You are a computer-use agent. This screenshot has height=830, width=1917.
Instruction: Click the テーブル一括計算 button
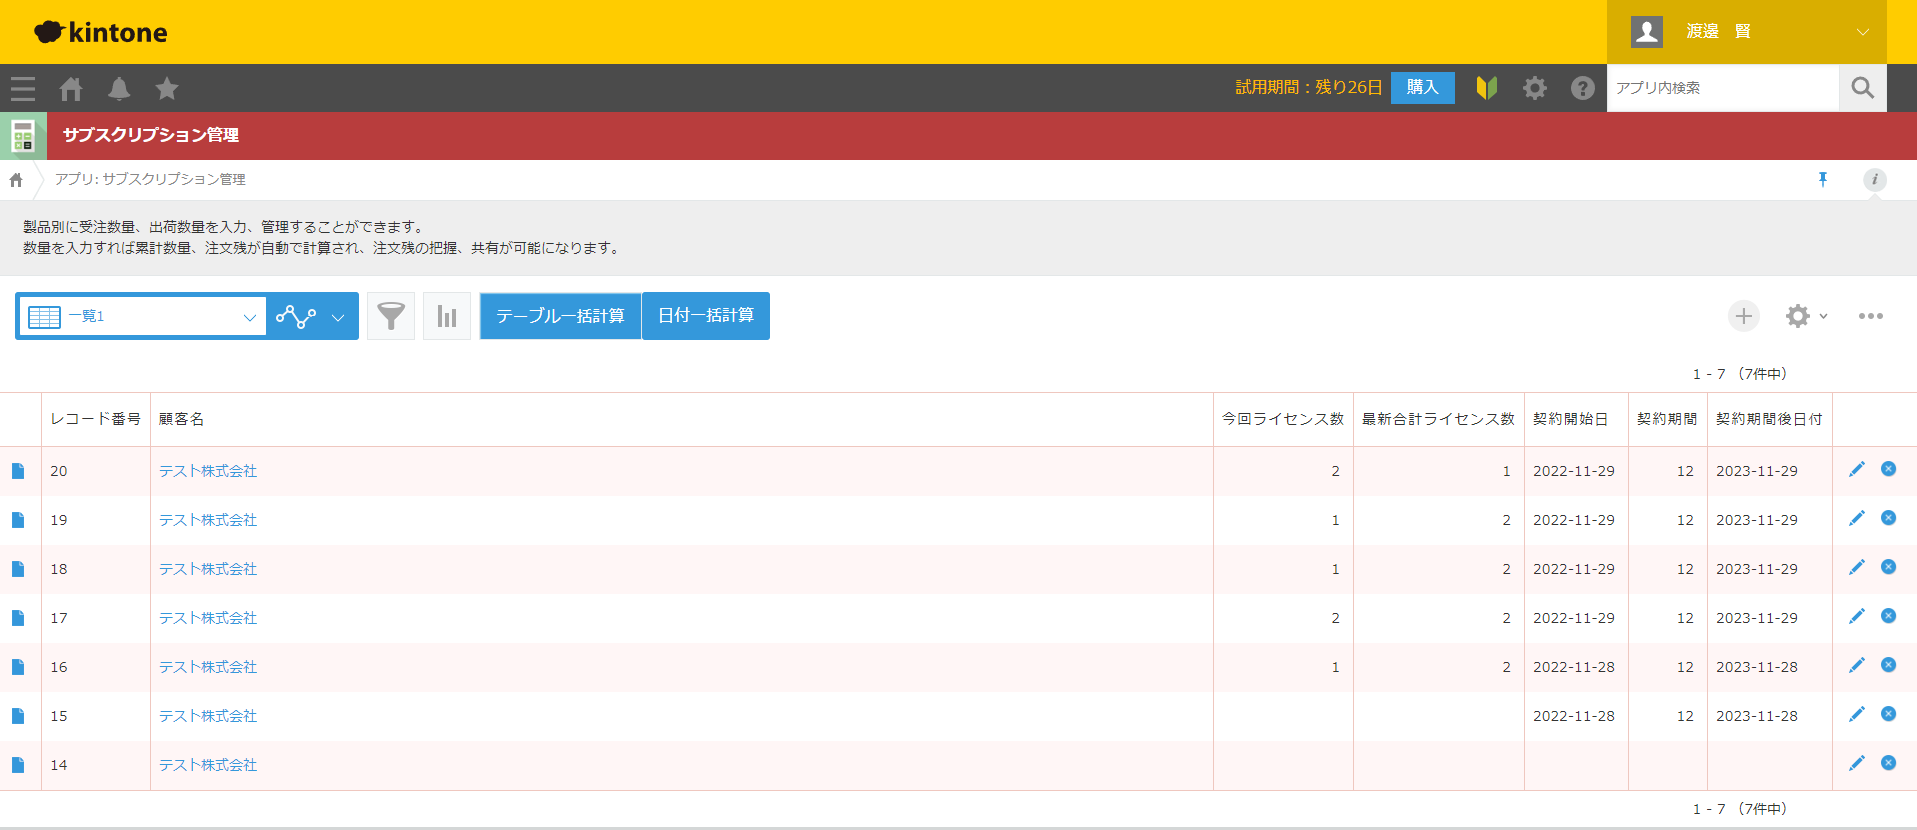pyautogui.click(x=560, y=316)
